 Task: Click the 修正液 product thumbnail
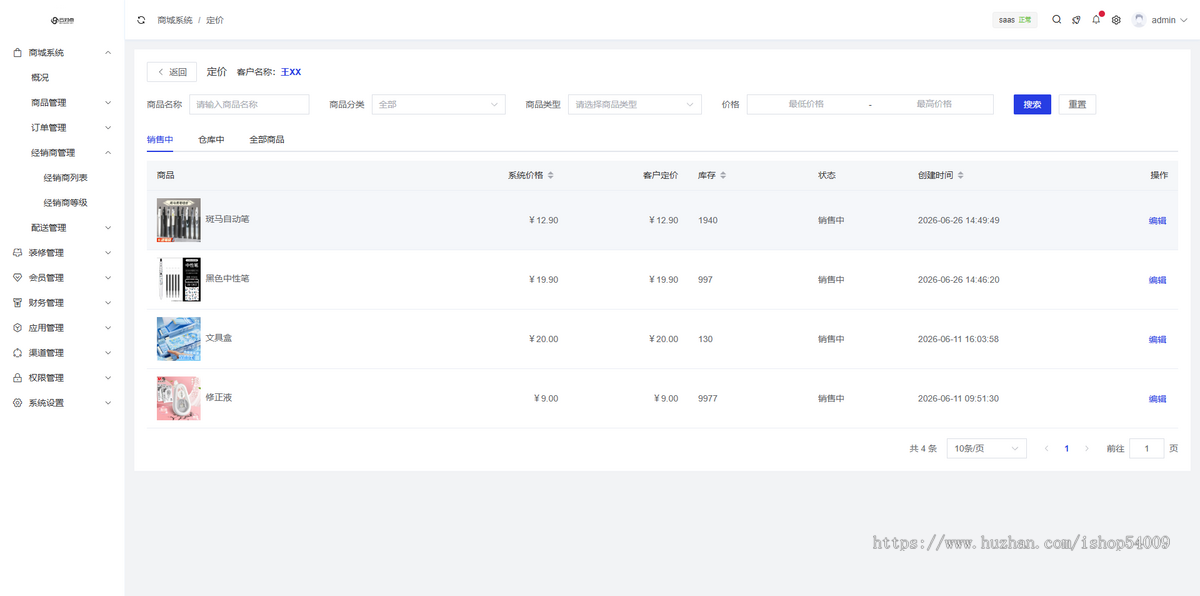tap(179, 398)
